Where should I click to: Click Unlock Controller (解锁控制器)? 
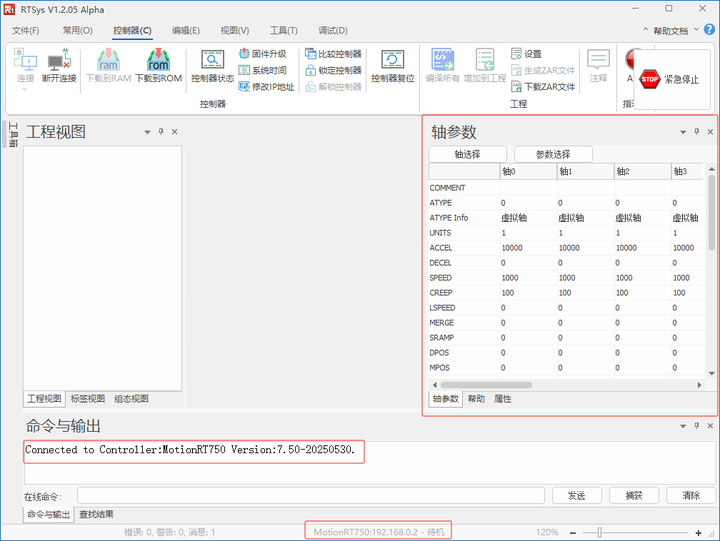pos(333,87)
